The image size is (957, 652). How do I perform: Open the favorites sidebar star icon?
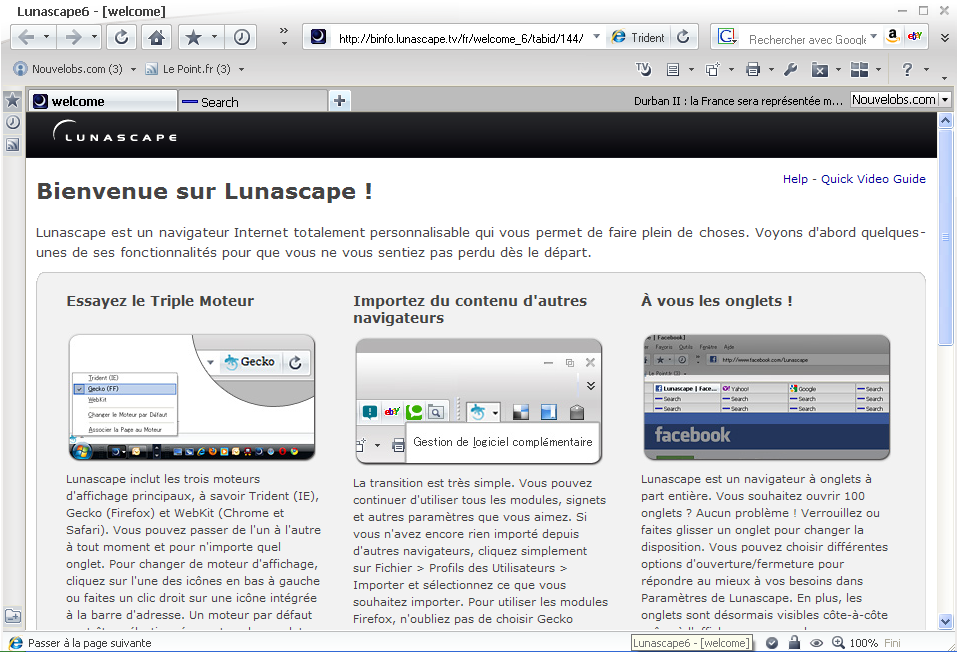pyautogui.click(x=12, y=100)
